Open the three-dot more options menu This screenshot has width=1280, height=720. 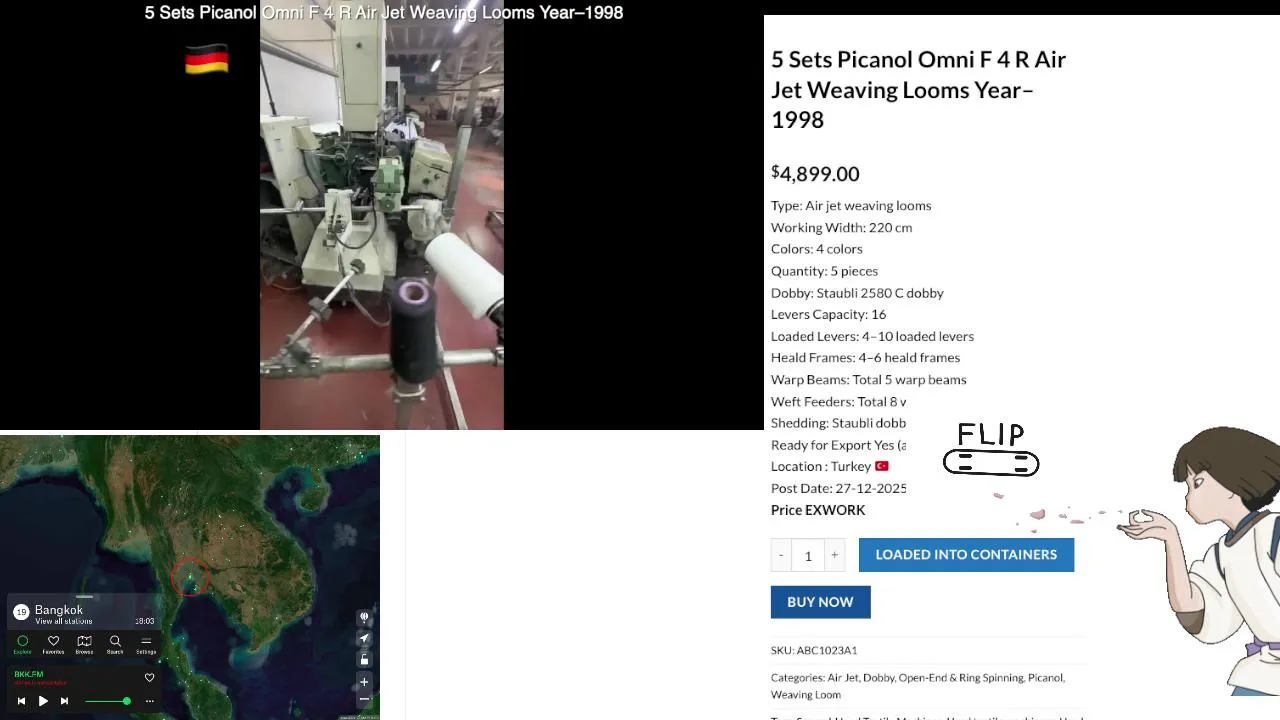point(150,701)
